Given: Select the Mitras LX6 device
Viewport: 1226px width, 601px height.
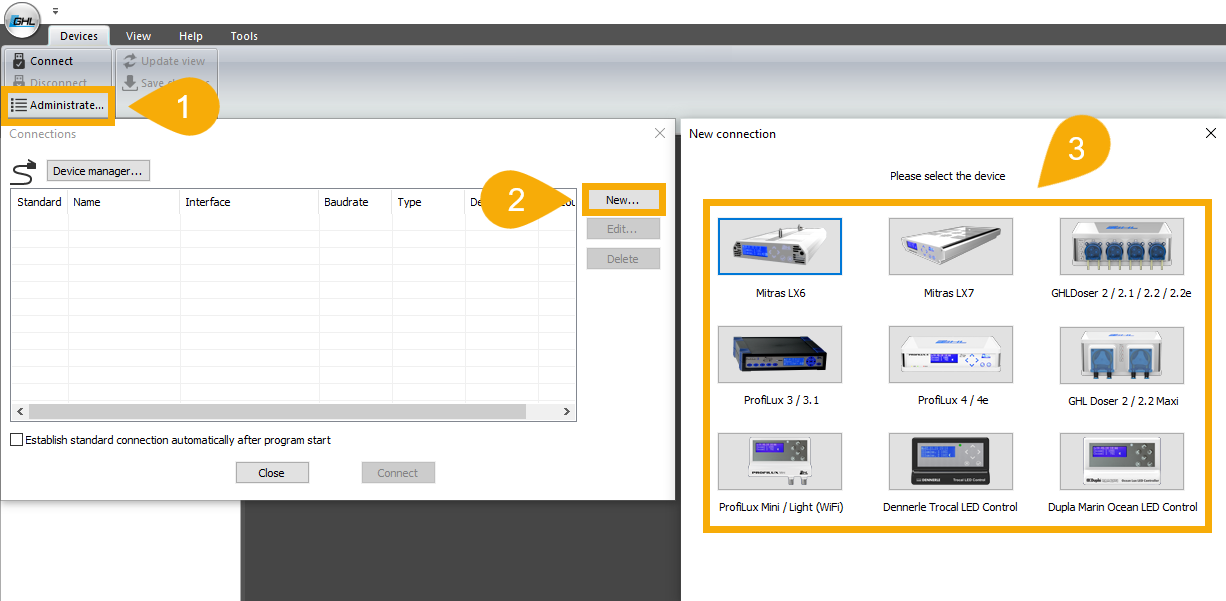Looking at the screenshot, I should click(x=780, y=246).
